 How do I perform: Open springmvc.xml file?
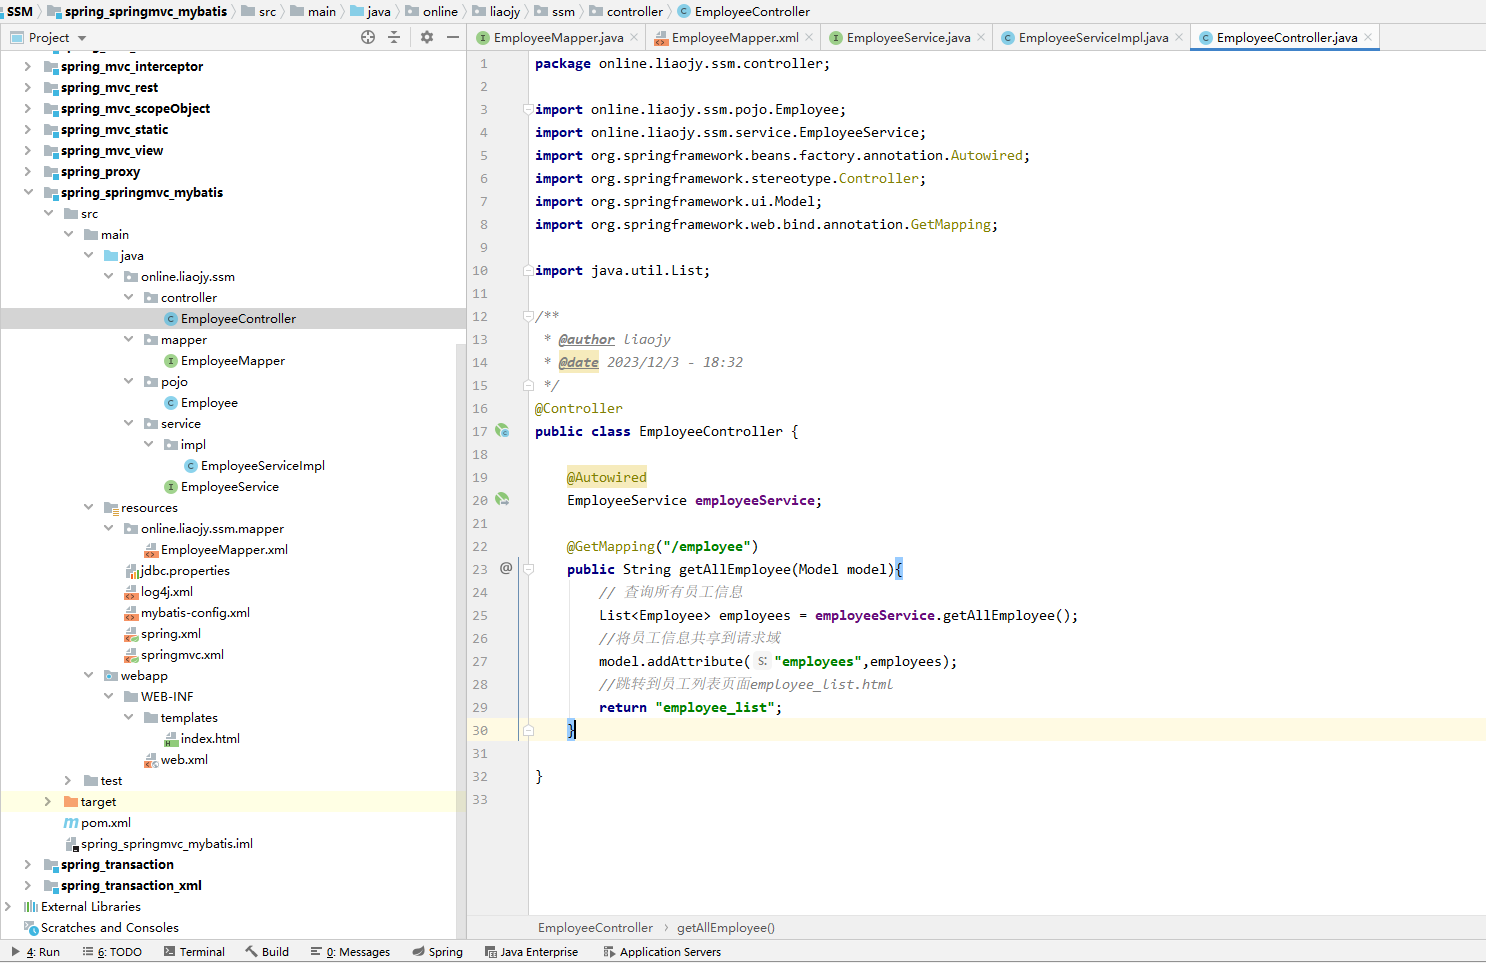pyautogui.click(x=182, y=654)
